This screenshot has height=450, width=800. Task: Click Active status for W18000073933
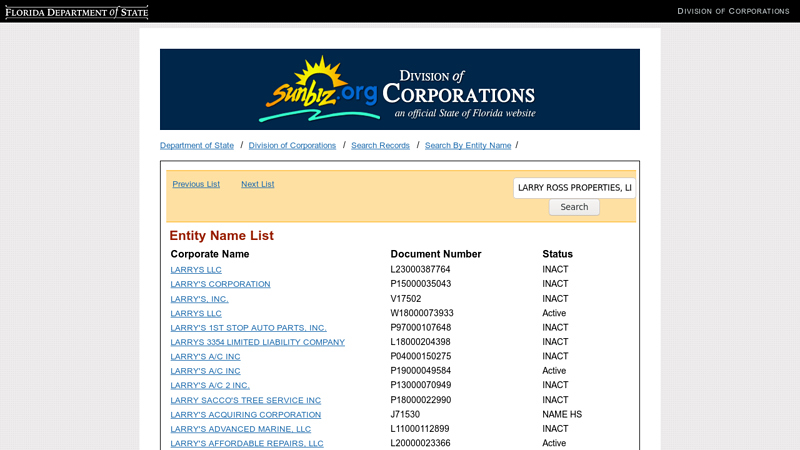coord(554,313)
